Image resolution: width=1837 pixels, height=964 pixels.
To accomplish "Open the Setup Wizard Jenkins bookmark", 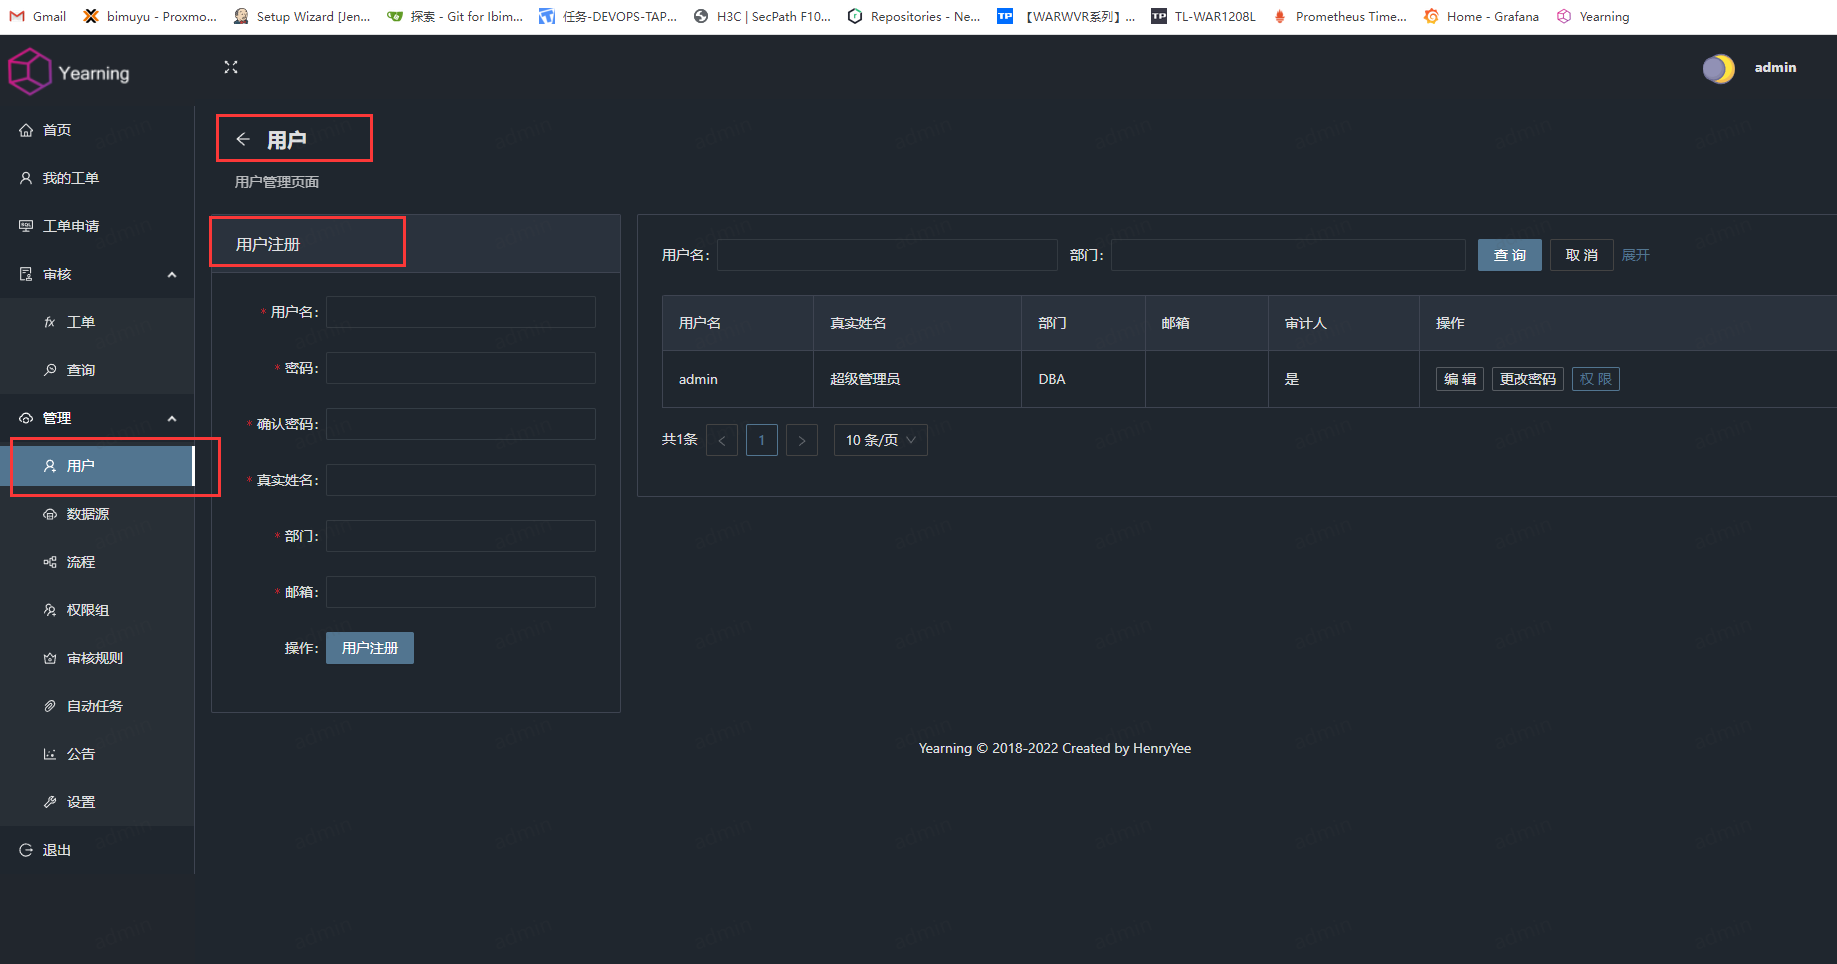I will (302, 16).
